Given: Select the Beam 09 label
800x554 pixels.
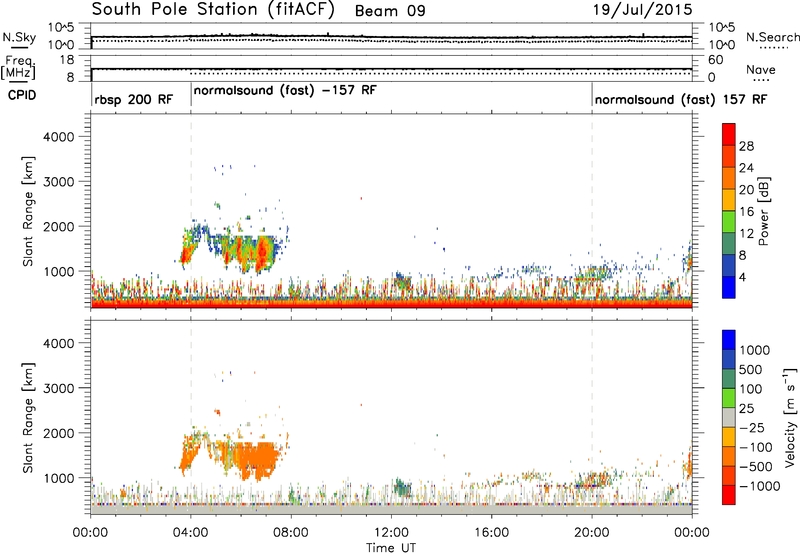Looking at the screenshot, I should [x=390, y=11].
